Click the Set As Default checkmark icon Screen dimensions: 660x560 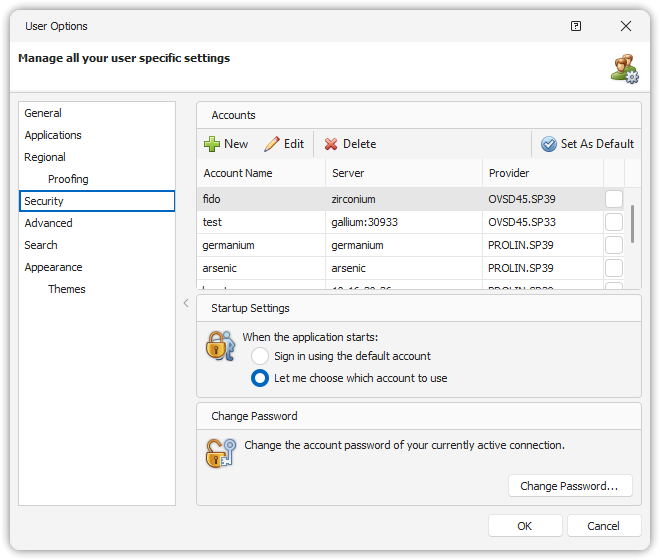(548, 144)
